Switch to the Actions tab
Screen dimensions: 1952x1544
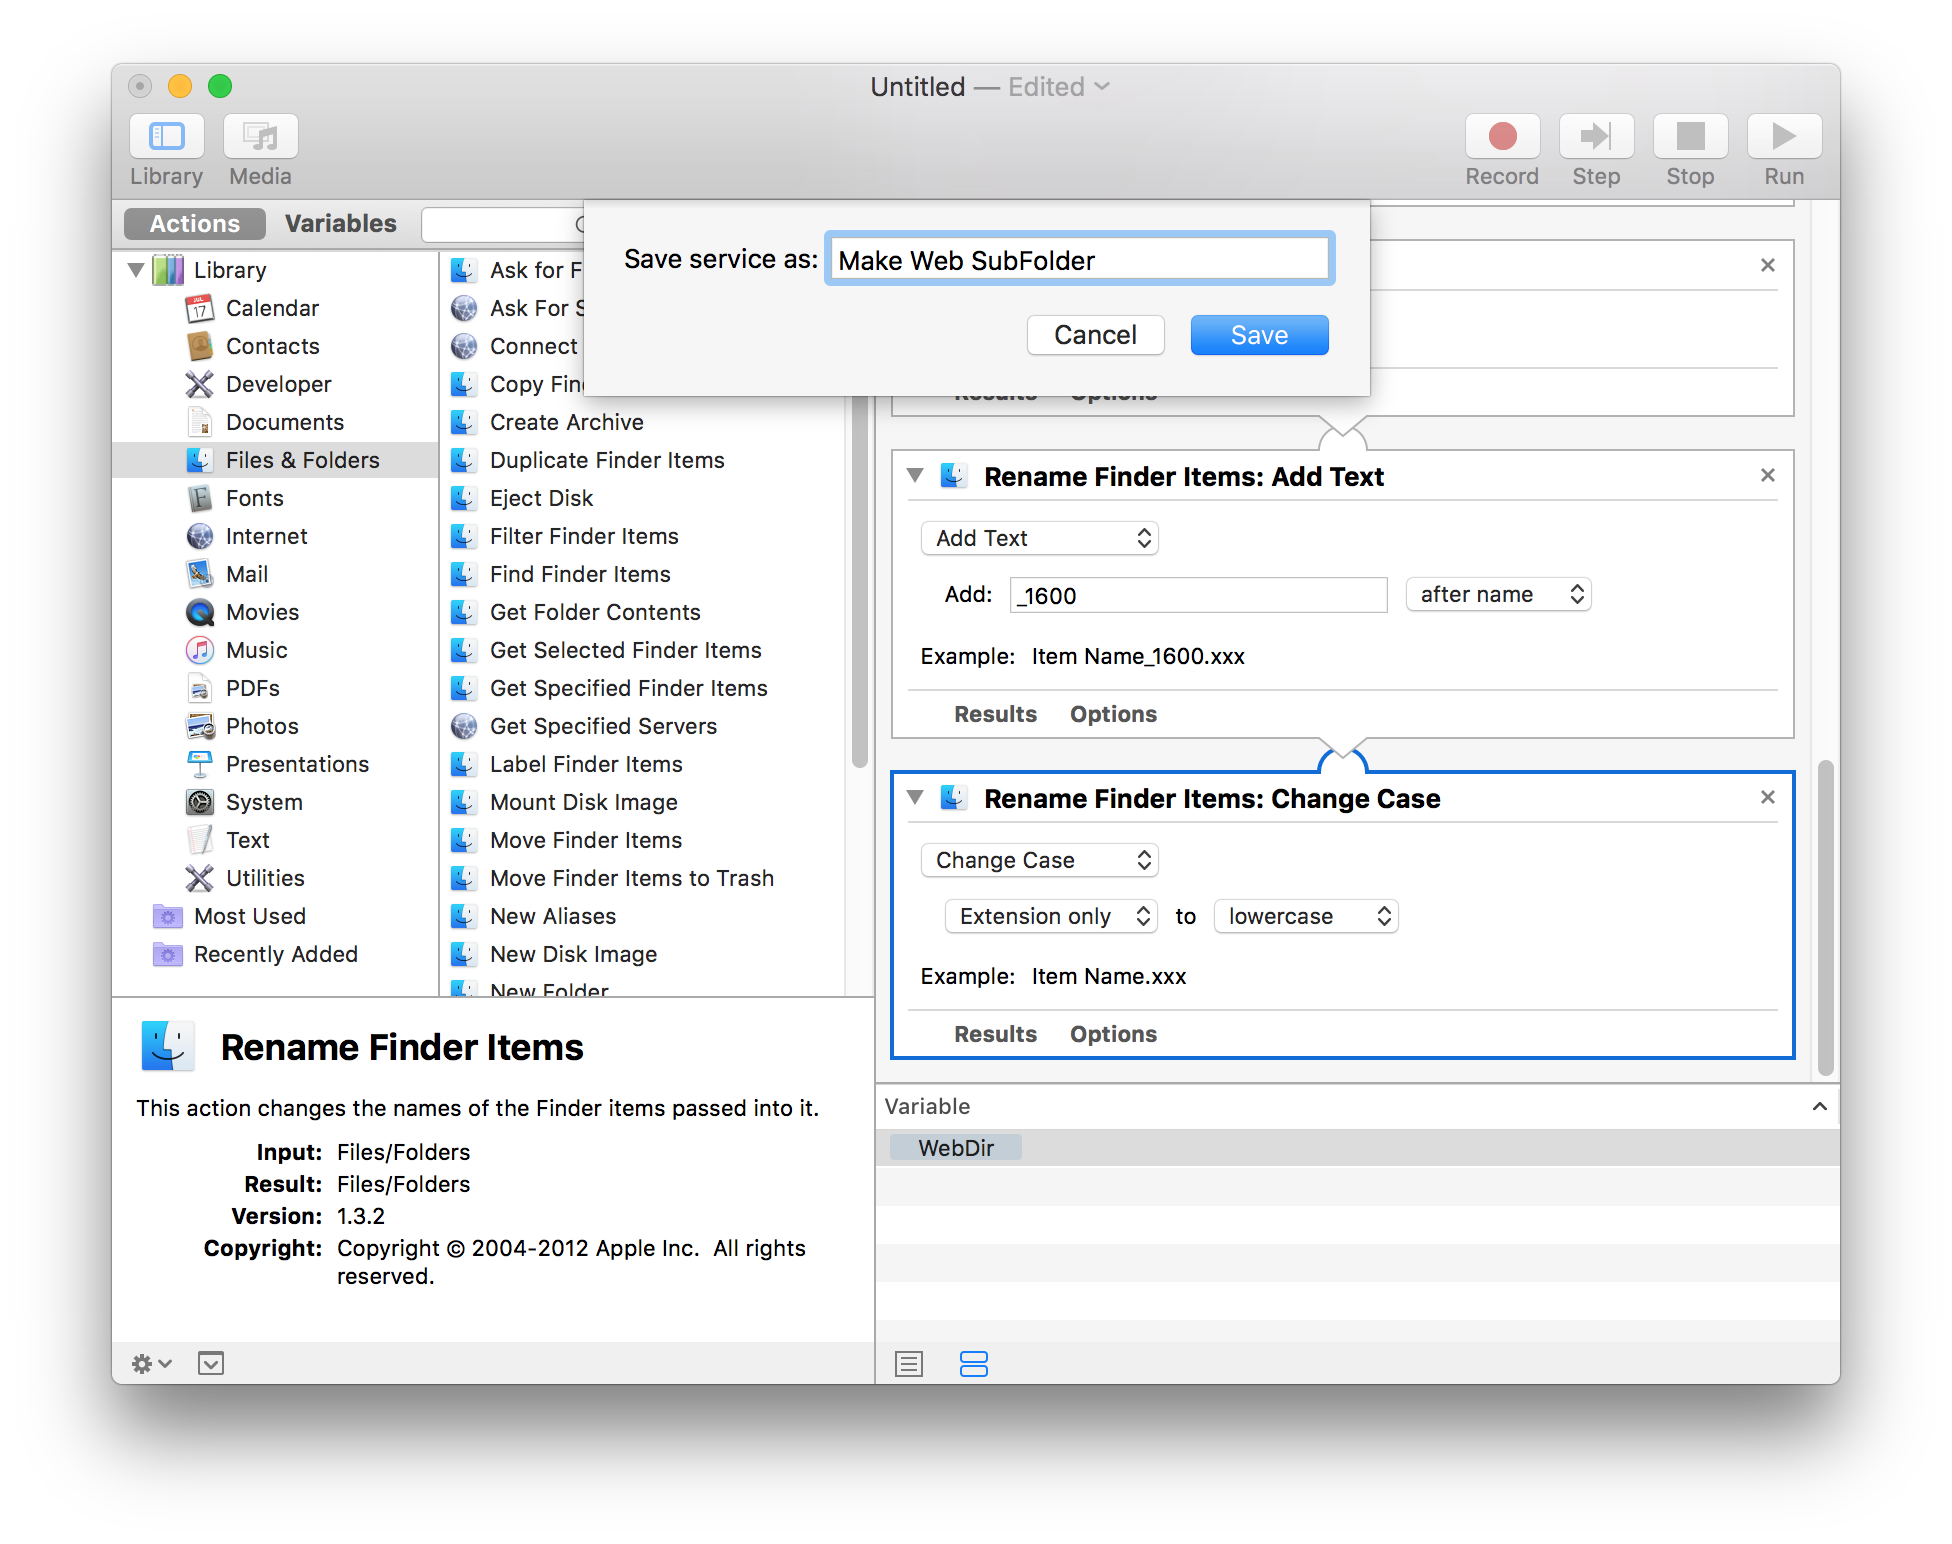point(195,223)
